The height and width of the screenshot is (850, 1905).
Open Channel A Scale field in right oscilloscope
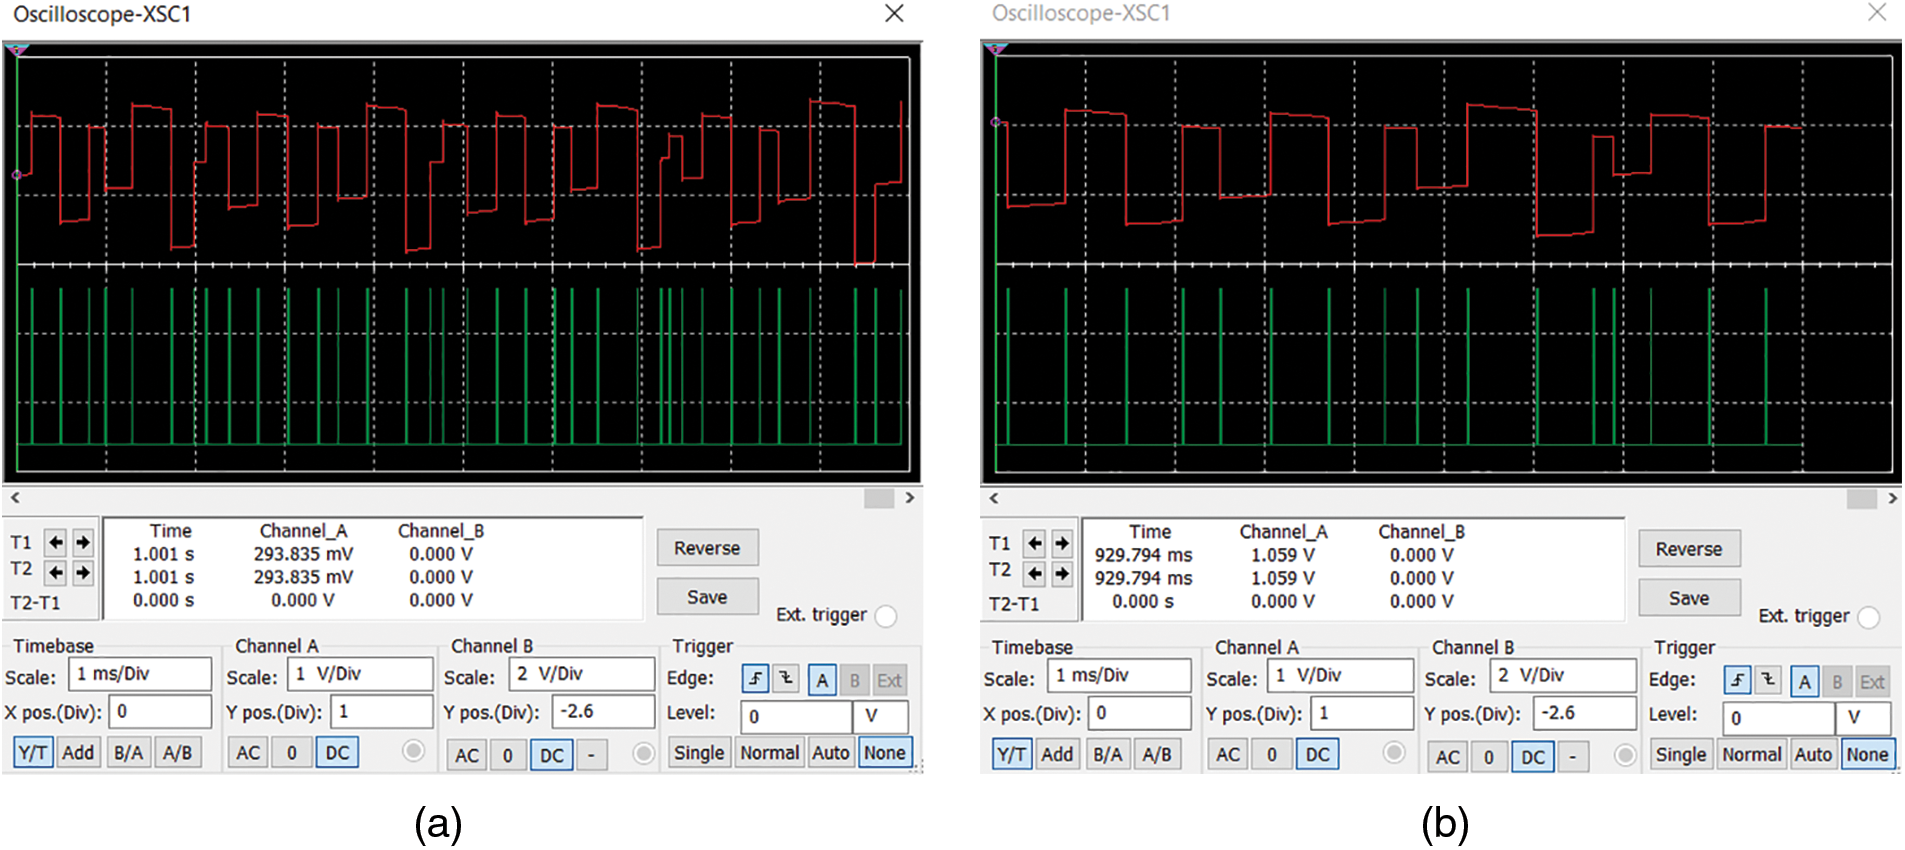point(1340,677)
